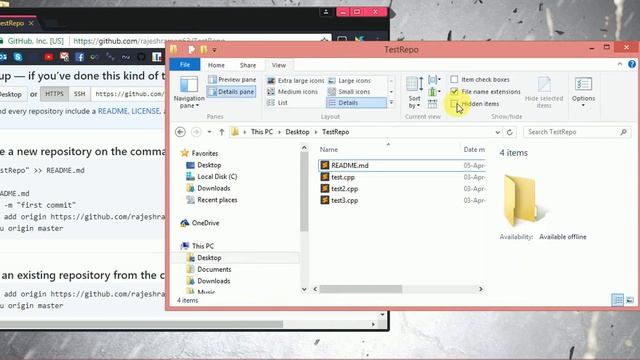
Task: Uncheck File name extensions
Action: coord(454,91)
